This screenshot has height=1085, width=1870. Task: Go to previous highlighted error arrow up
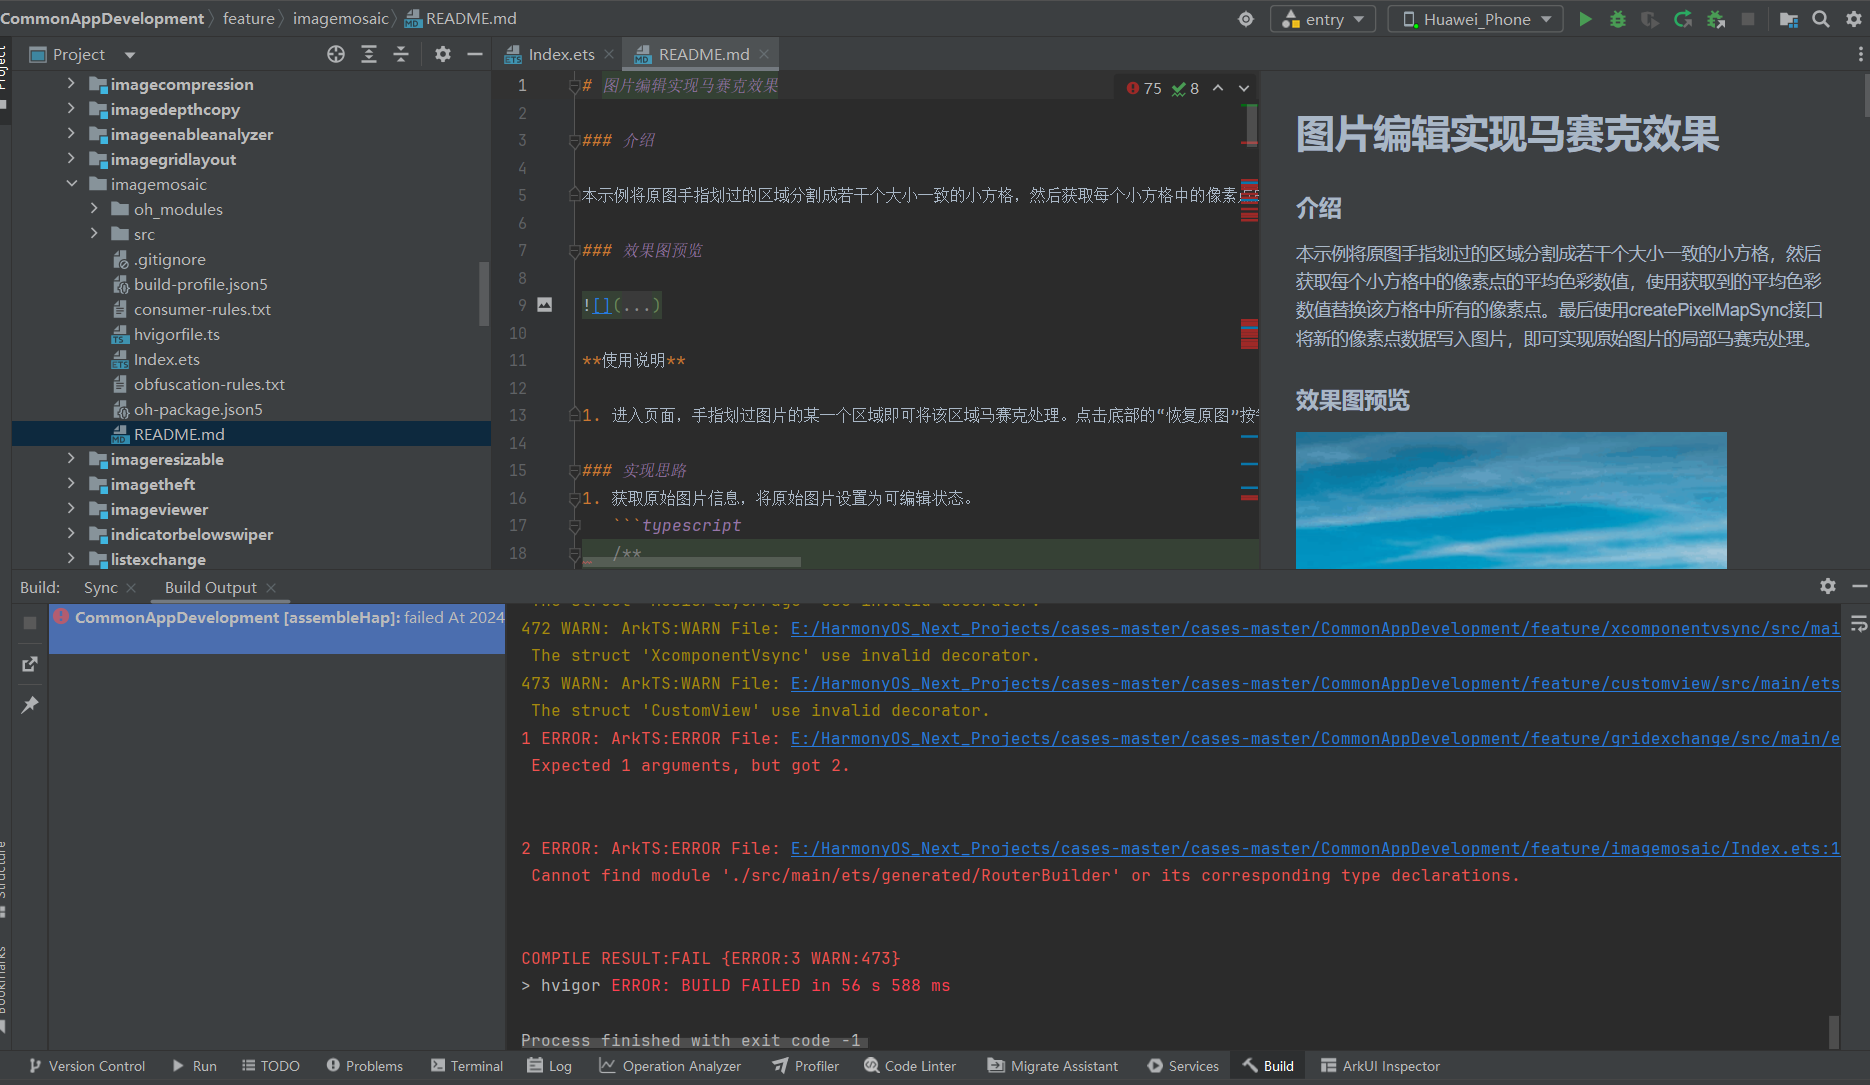(1218, 88)
